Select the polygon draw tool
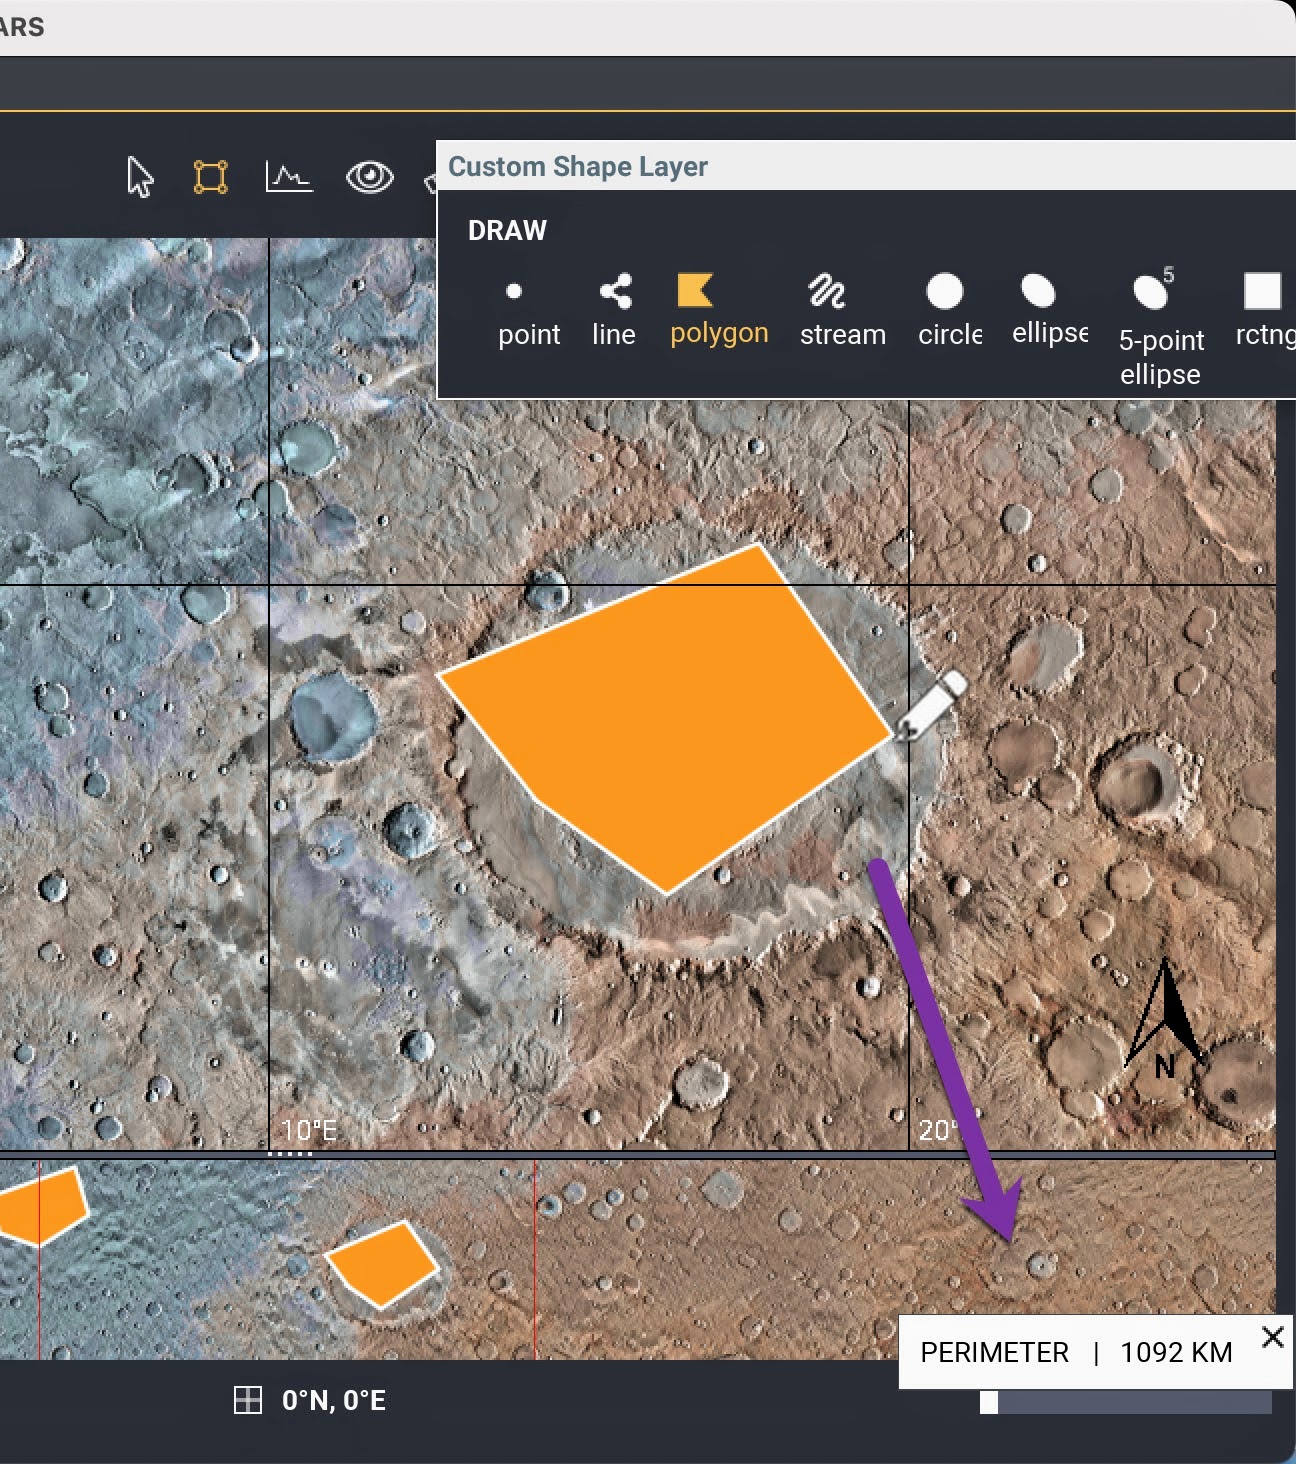Image resolution: width=1296 pixels, height=1464 pixels. (x=718, y=310)
